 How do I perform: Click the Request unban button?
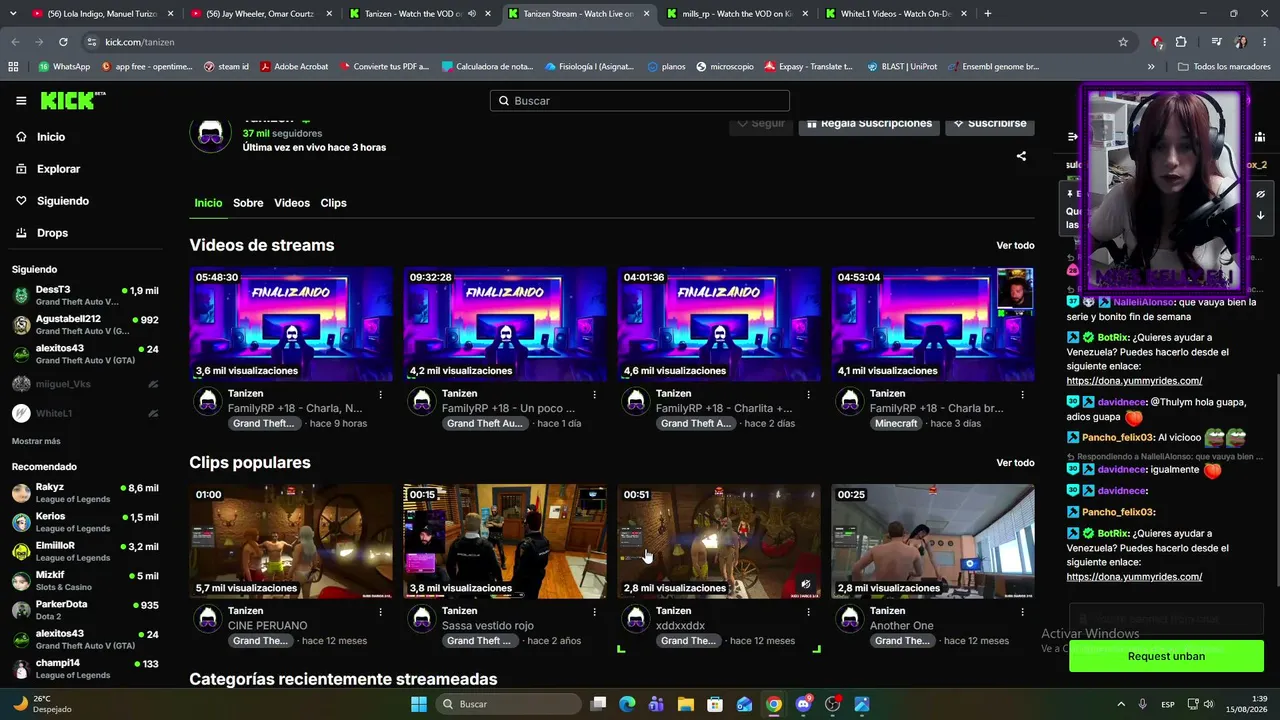coord(1166,656)
